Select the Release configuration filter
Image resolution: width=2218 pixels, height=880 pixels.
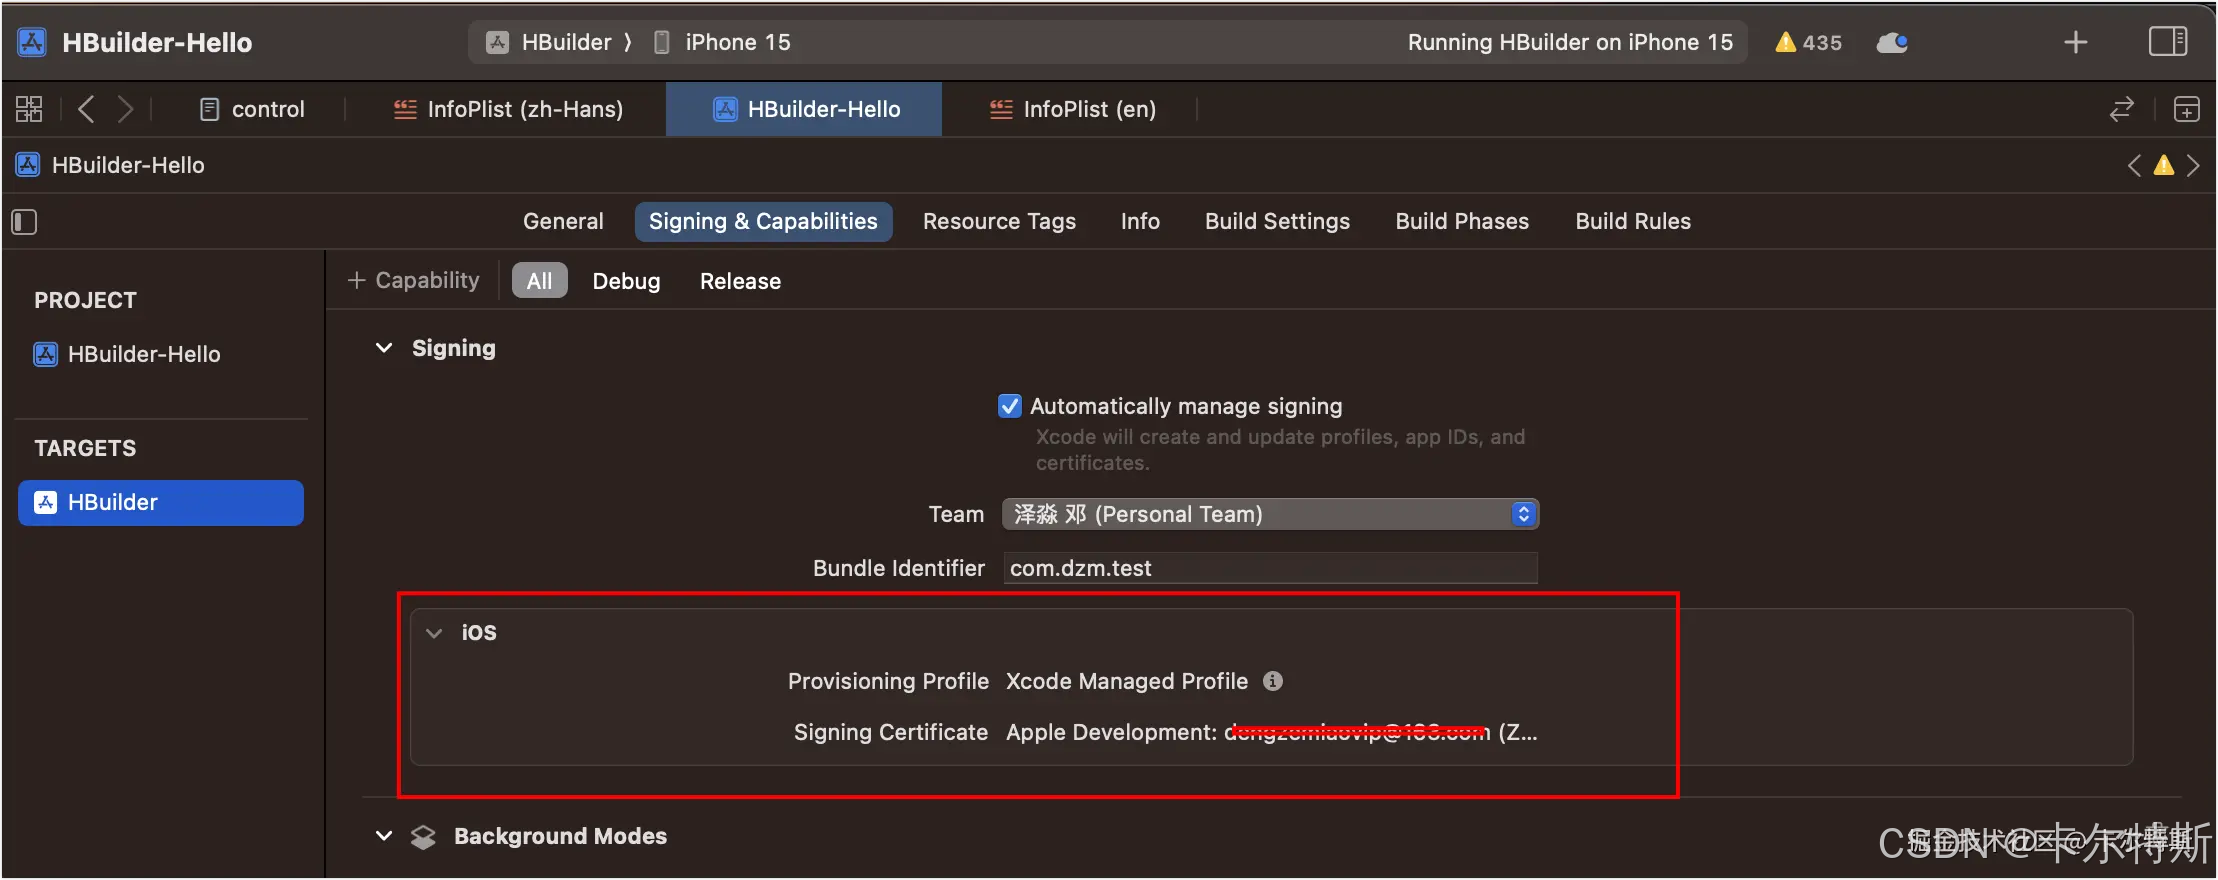pos(740,281)
